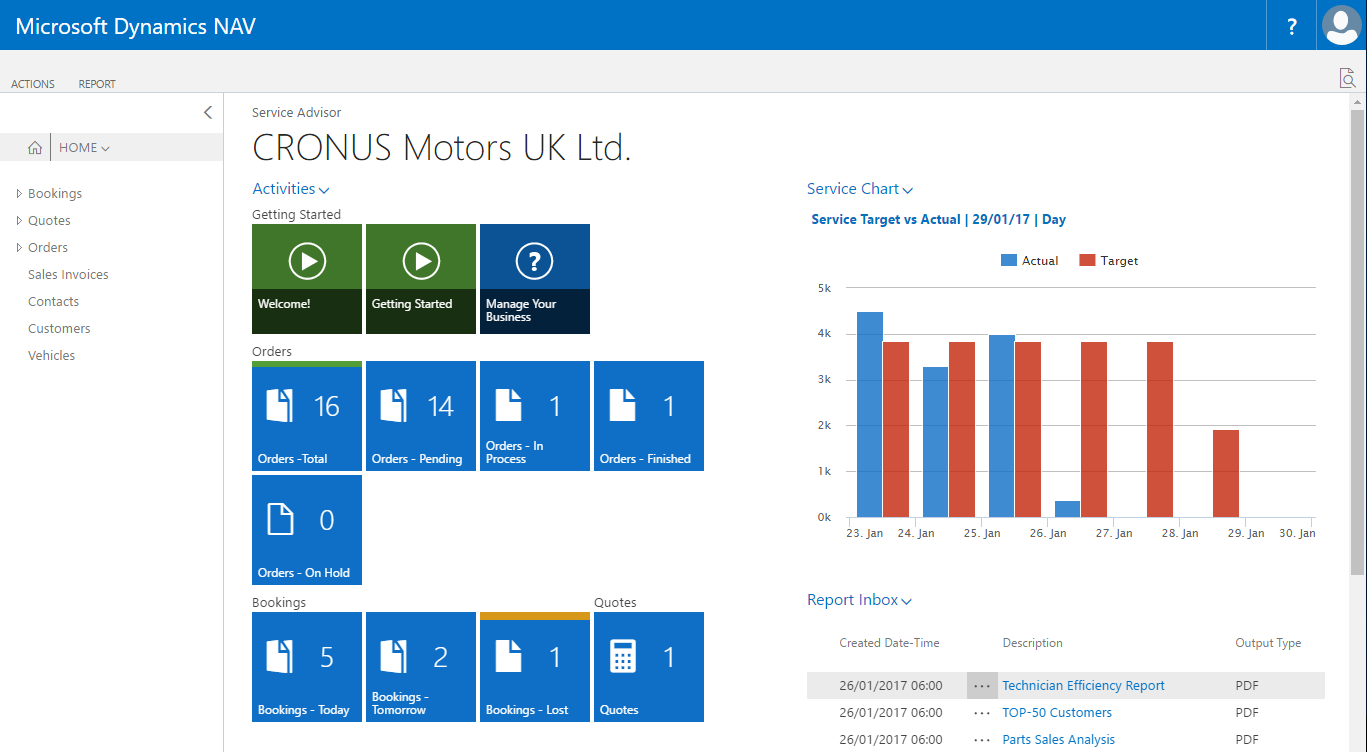Image resolution: width=1367 pixels, height=752 pixels.
Task: Toggle the Actual series in chart legend
Action: click(x=1029, y=261)
